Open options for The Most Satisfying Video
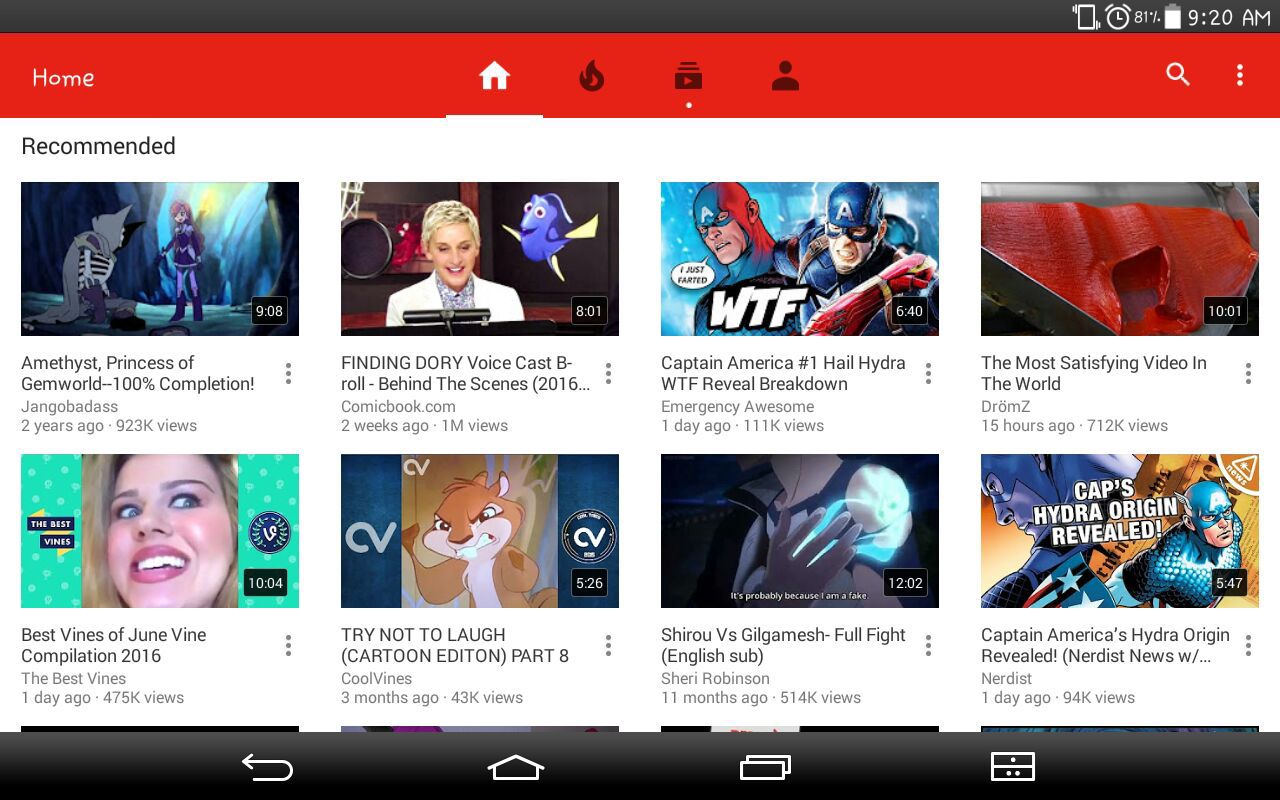This screenshot has height=800, width=1280. [x=1248, y=374]
